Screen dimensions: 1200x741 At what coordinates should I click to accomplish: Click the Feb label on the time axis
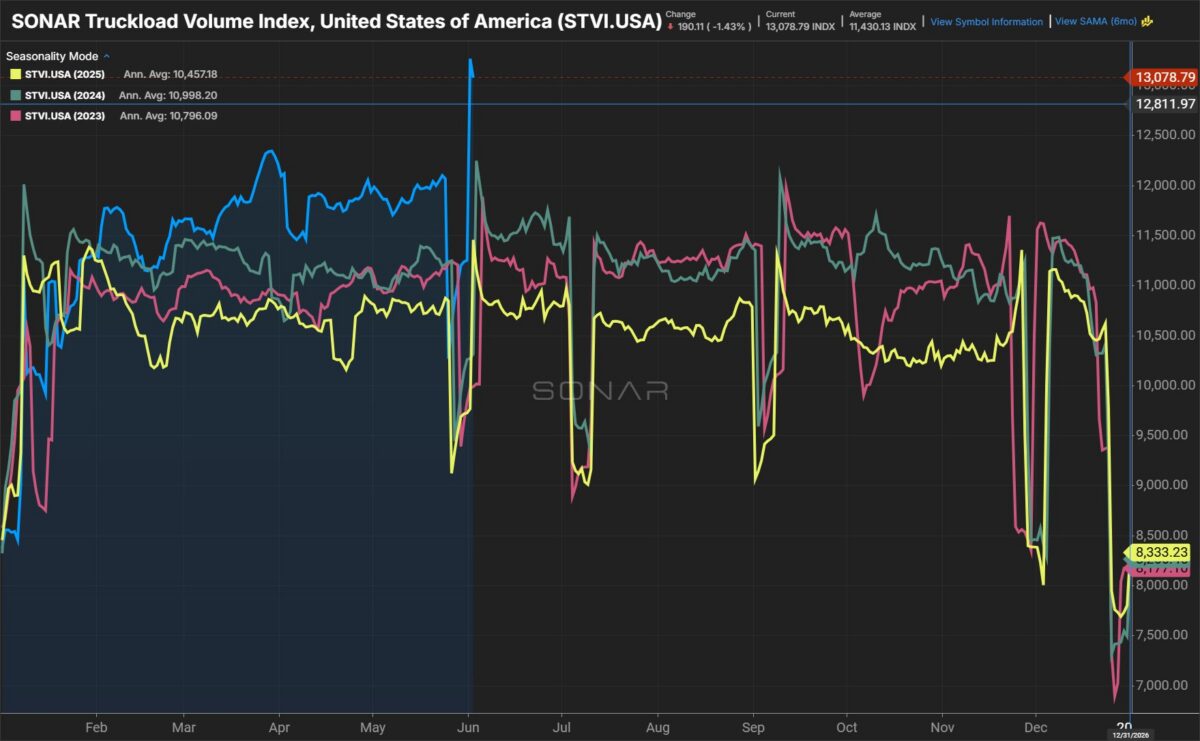[x=96, y=727]
